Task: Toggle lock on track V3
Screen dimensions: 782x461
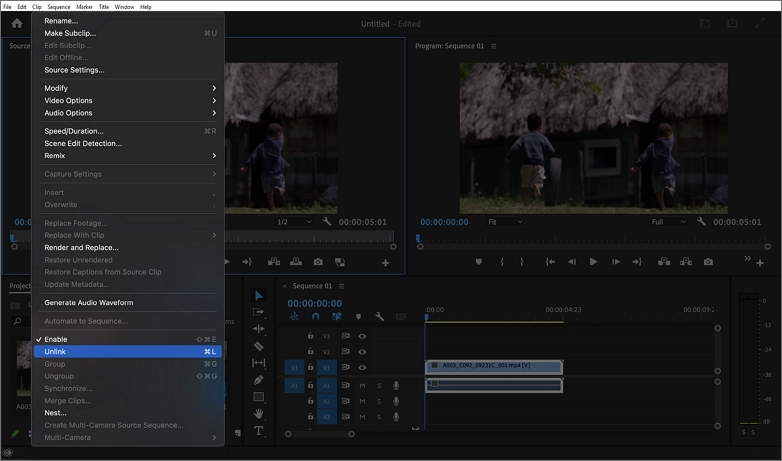Action: tap(310, 336)
